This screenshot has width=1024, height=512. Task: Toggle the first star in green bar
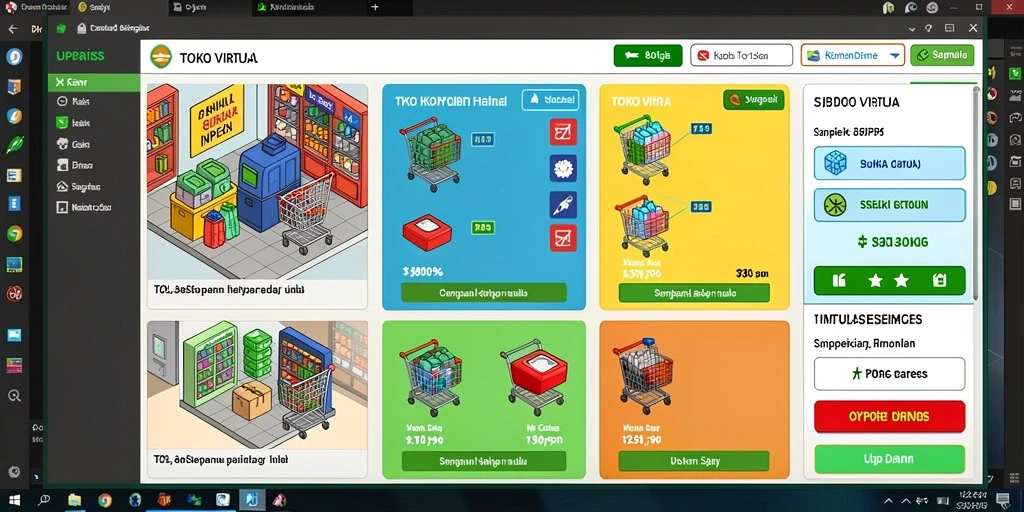pos(875,281)
